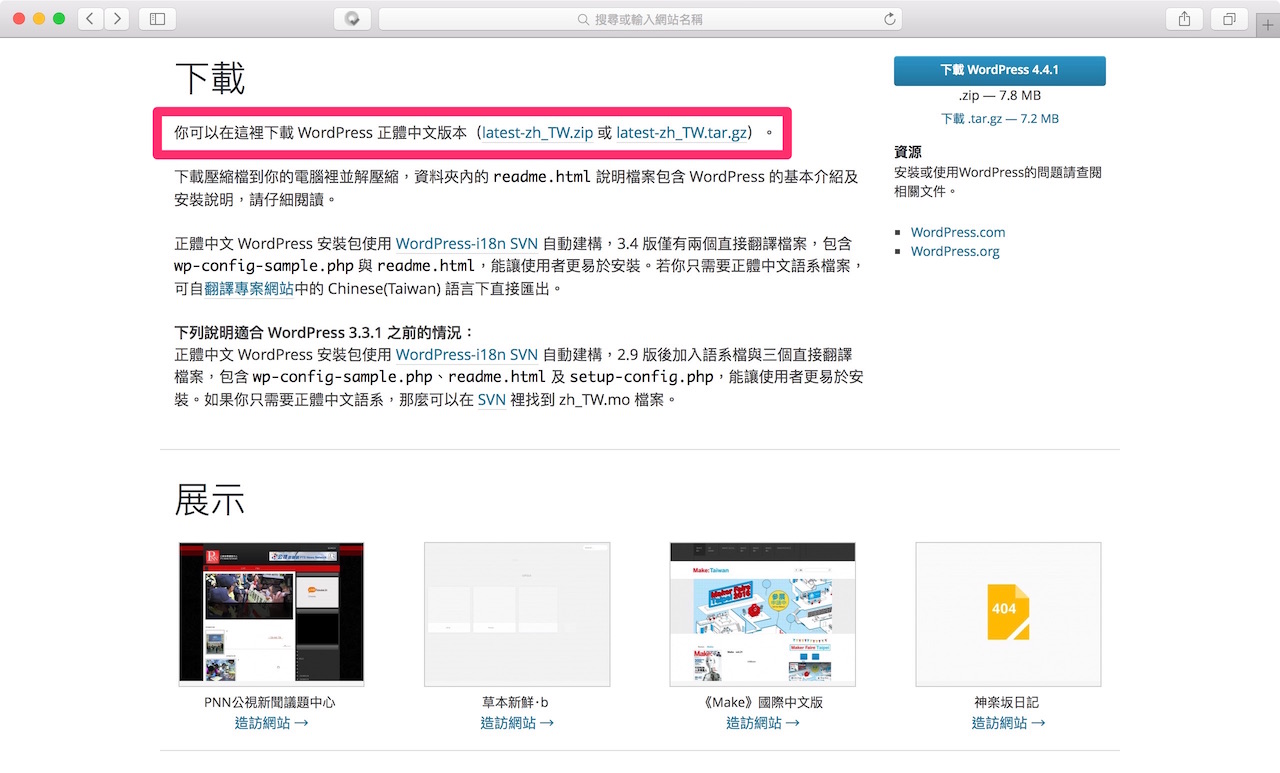The image size is (1280, 773).
Task: Open 神楽坂日記 404 thumbnail
Action: [1008, 614]
